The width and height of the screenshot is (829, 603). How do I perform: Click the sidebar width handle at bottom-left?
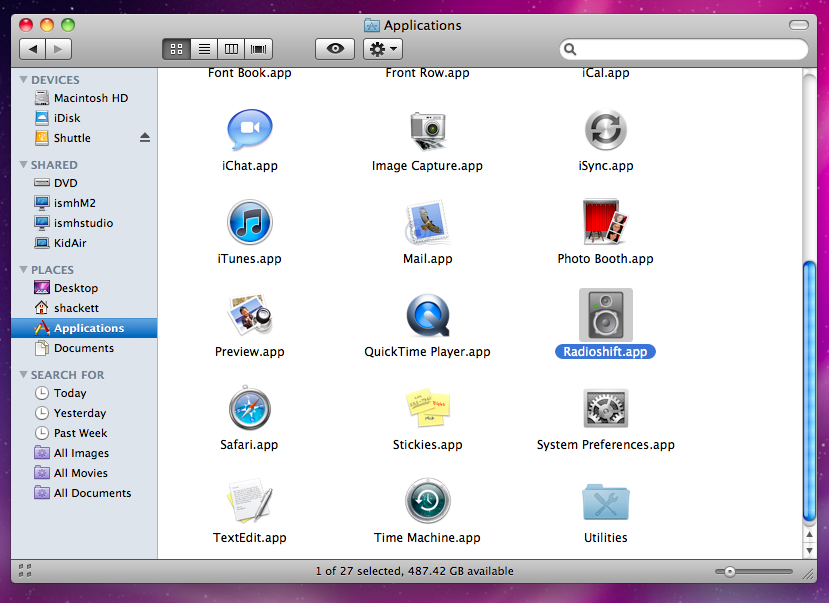tap(25, 571)
